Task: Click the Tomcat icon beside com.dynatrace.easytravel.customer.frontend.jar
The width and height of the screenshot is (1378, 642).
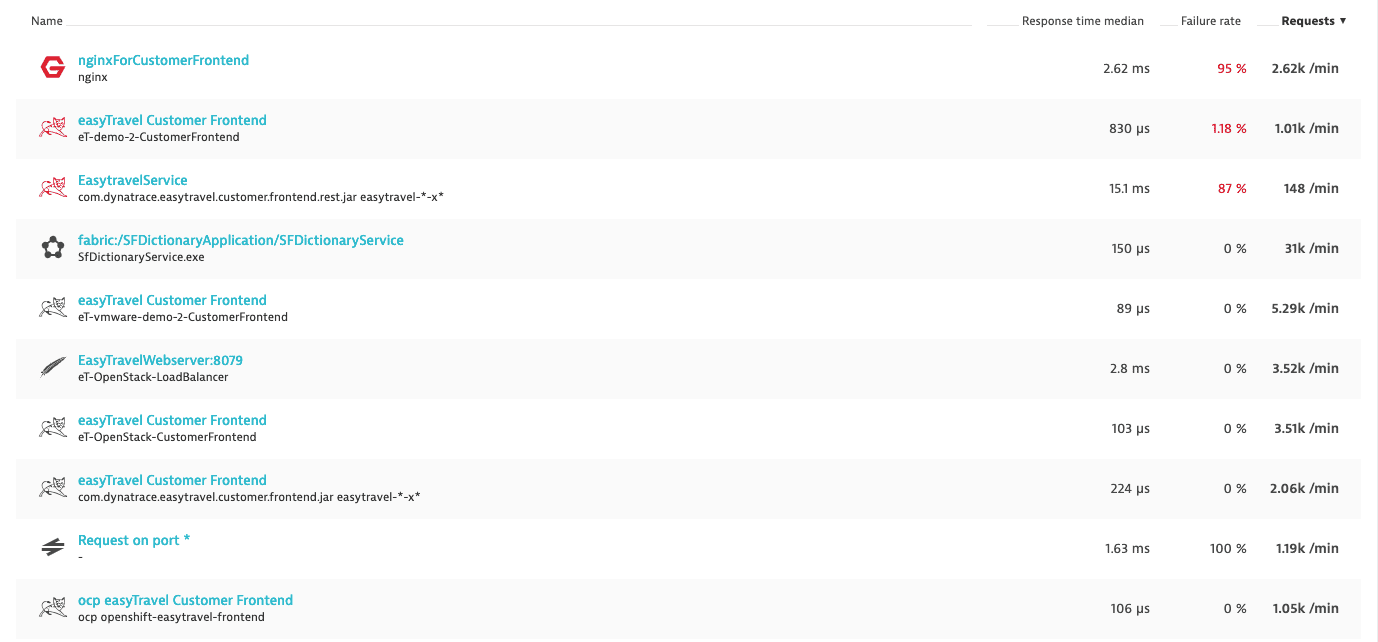Action: [52, 488]
